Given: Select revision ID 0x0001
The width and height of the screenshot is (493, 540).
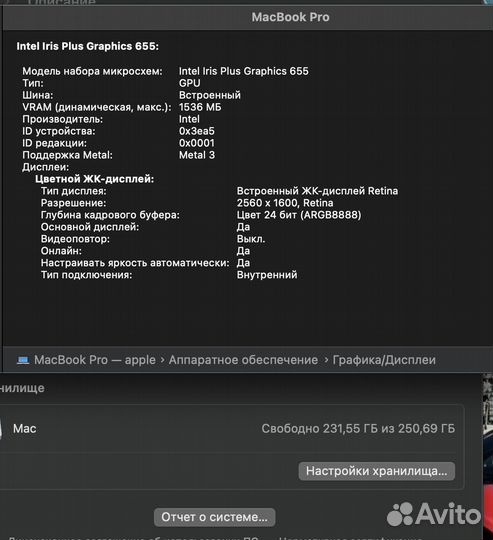Looking at the screenshot, I should click(197, 143).
